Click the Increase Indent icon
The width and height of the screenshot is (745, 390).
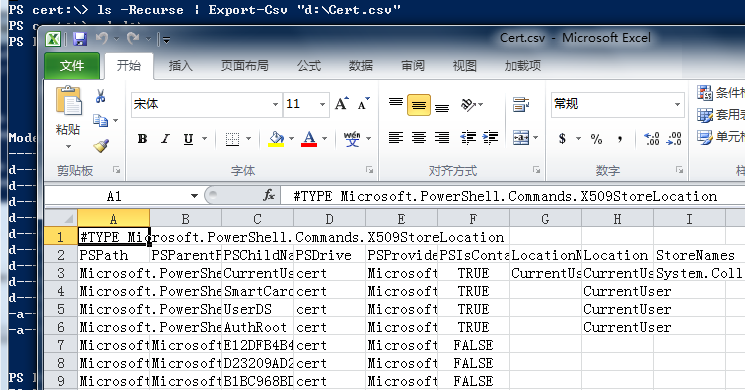point(490,138)
